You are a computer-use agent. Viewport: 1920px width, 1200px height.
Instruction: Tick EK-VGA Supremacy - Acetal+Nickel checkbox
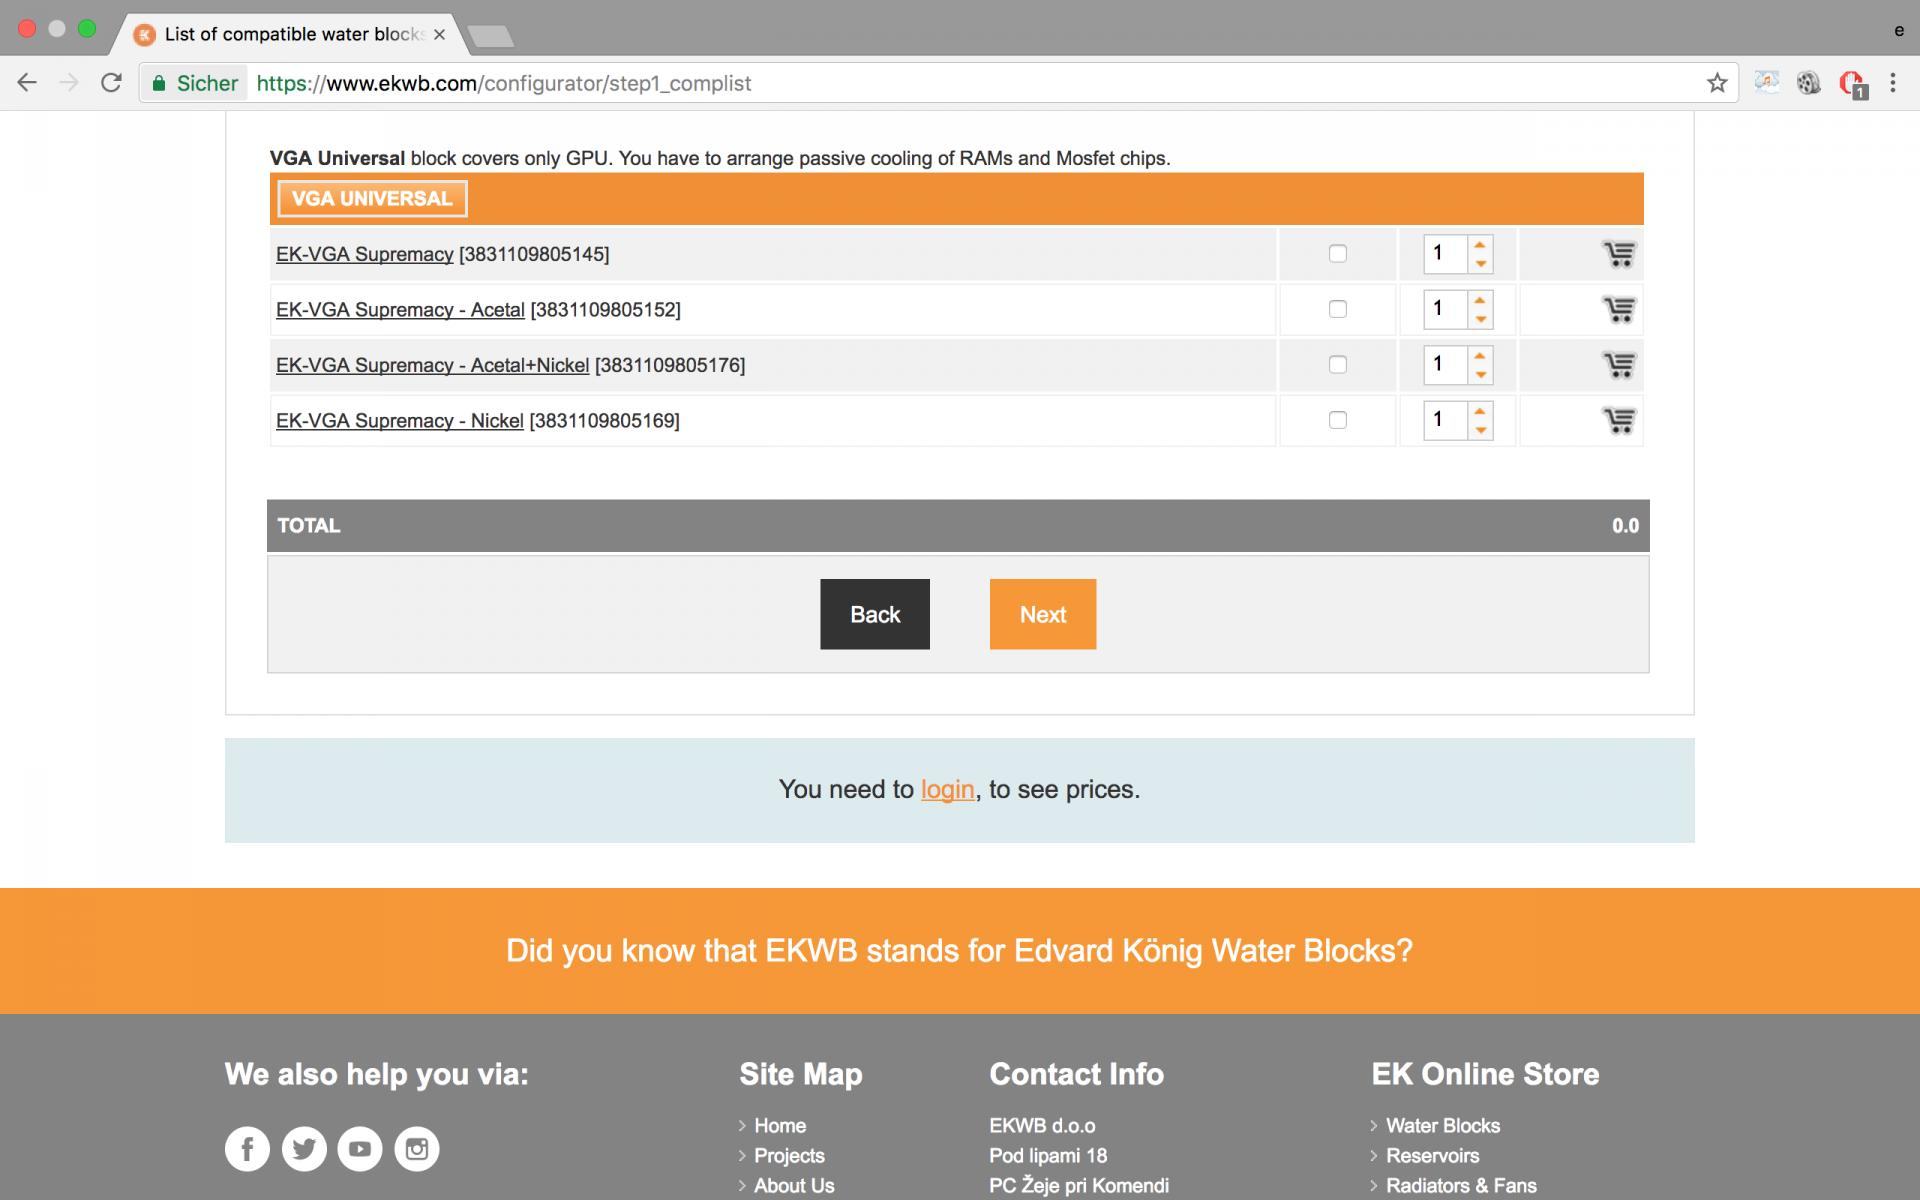pyautogui.click(x=1337, y=365)
